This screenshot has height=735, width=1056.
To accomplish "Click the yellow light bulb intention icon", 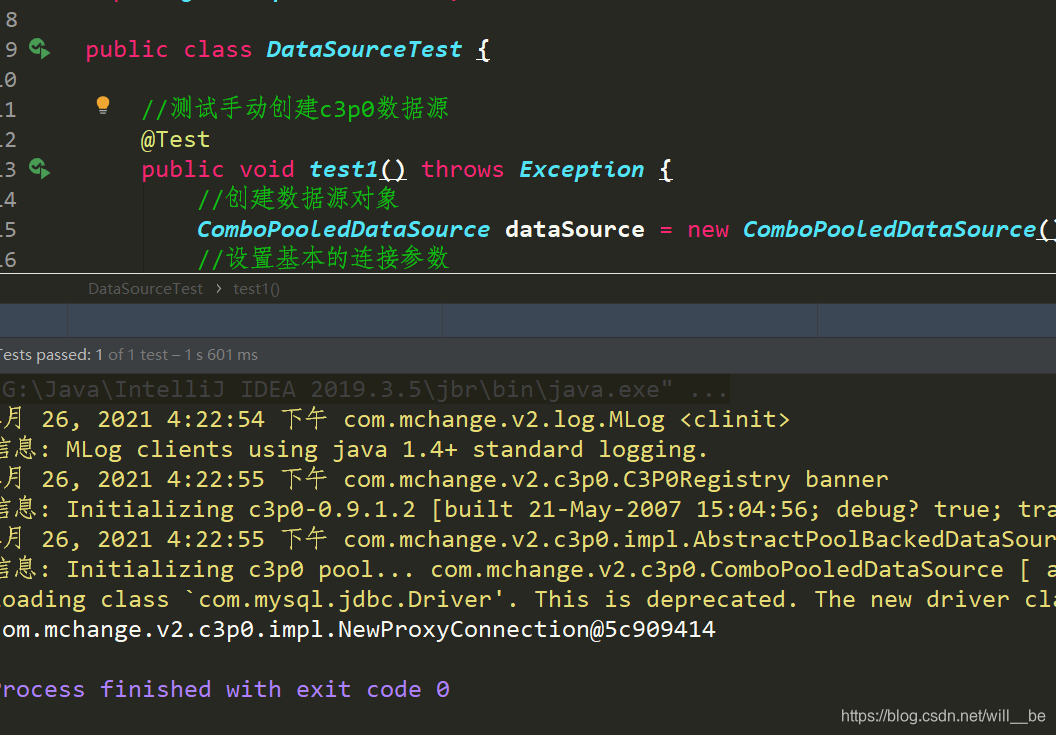I will click(x=102, y=105).
